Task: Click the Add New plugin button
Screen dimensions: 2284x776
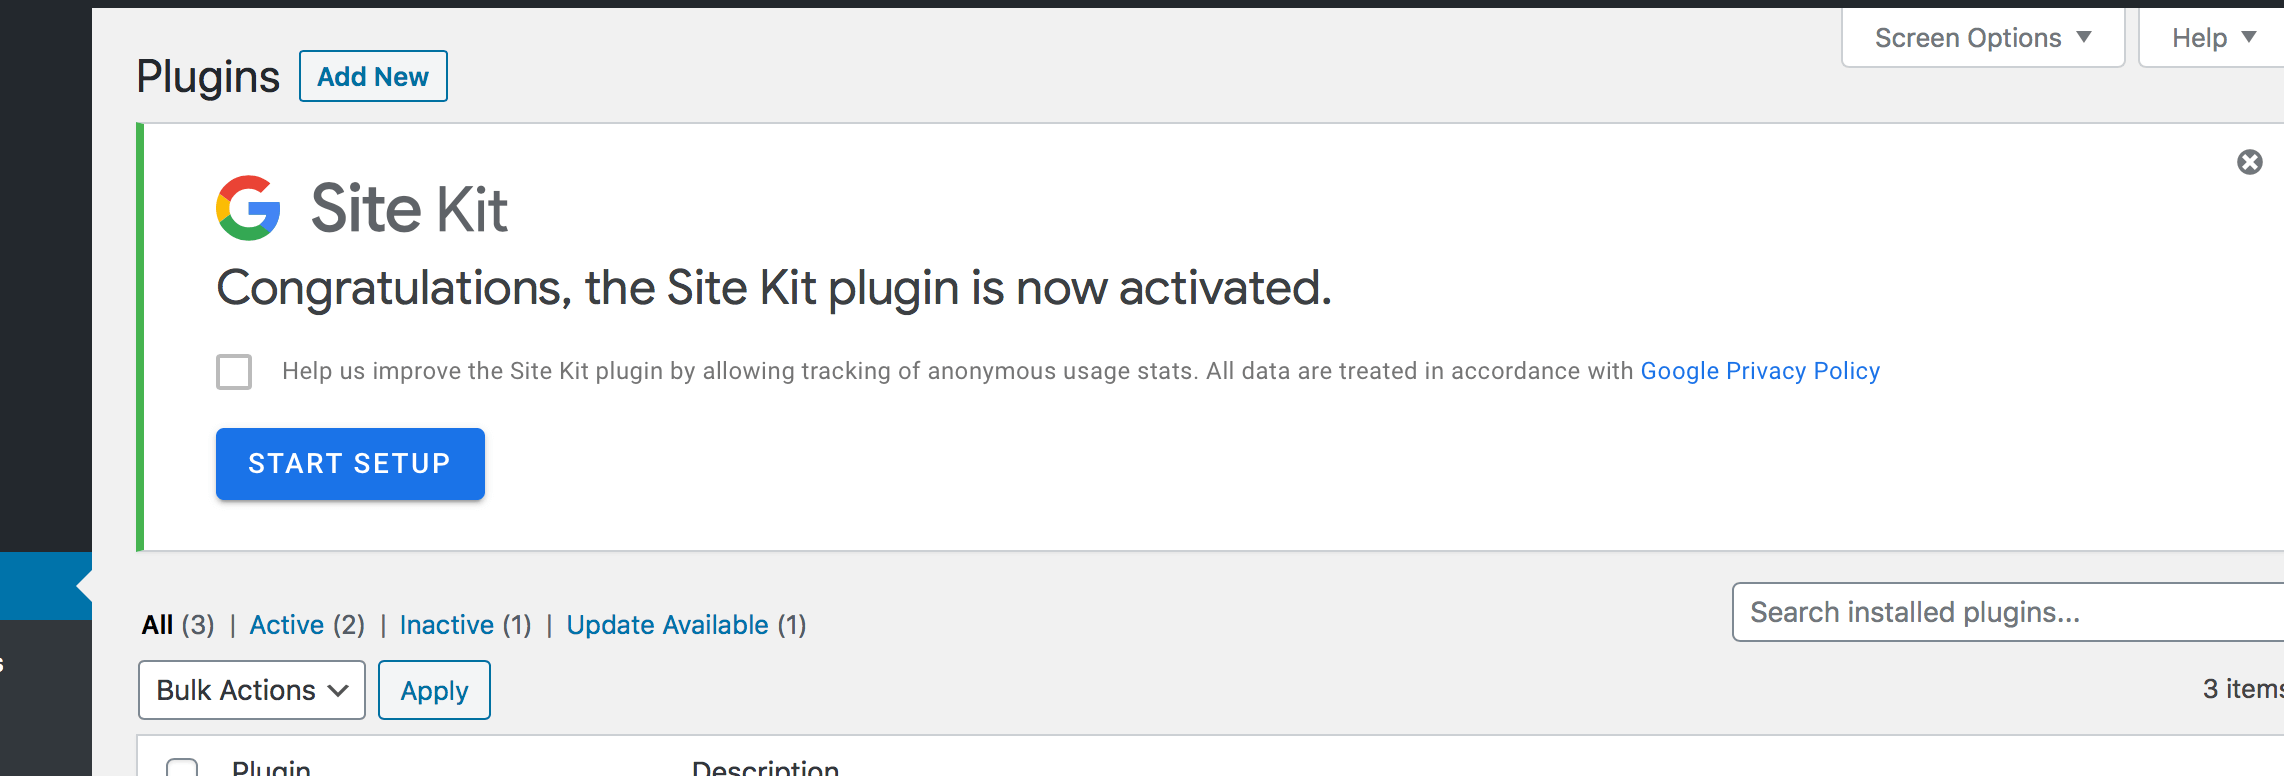Action: point(373,75)
